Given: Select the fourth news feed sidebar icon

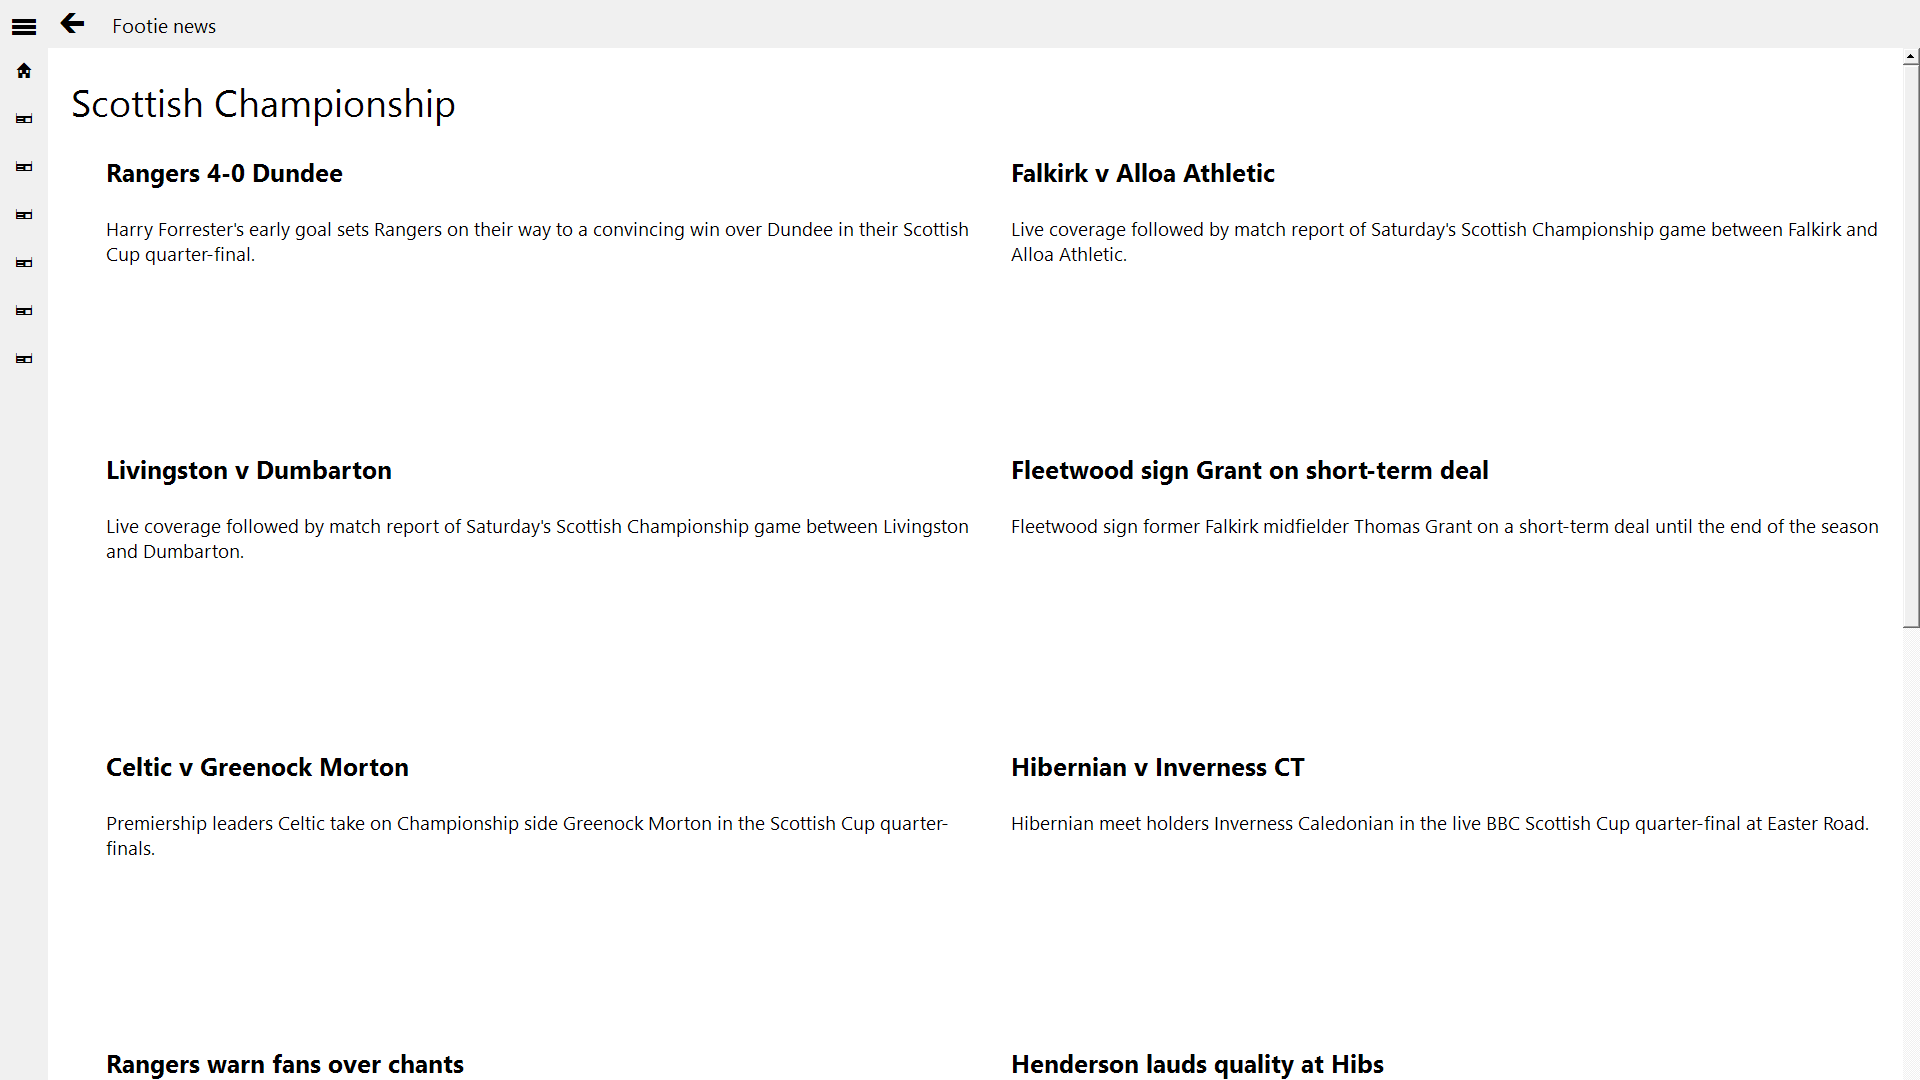Looking at the screenshot, I should [x=24, y=263].
